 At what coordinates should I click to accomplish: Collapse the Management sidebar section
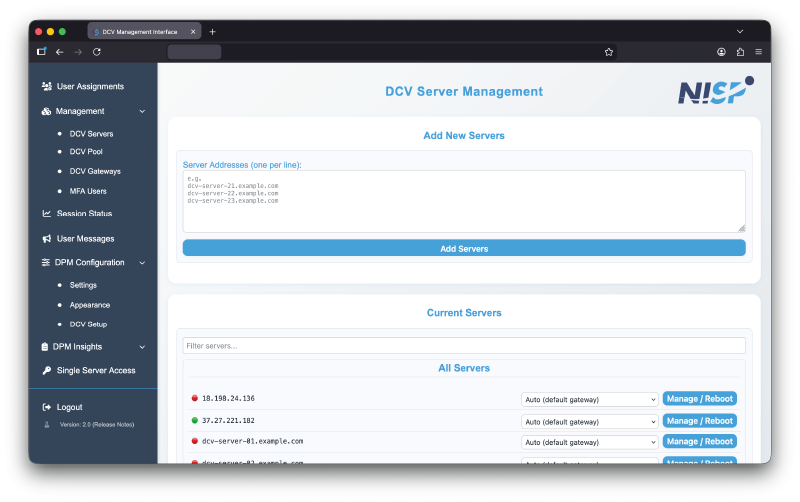point(142,112)
